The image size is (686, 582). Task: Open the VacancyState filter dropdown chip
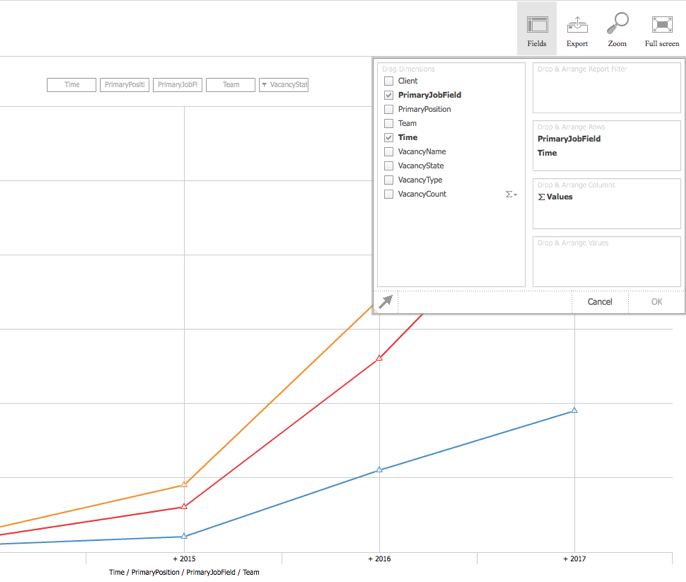pos(283,85)
